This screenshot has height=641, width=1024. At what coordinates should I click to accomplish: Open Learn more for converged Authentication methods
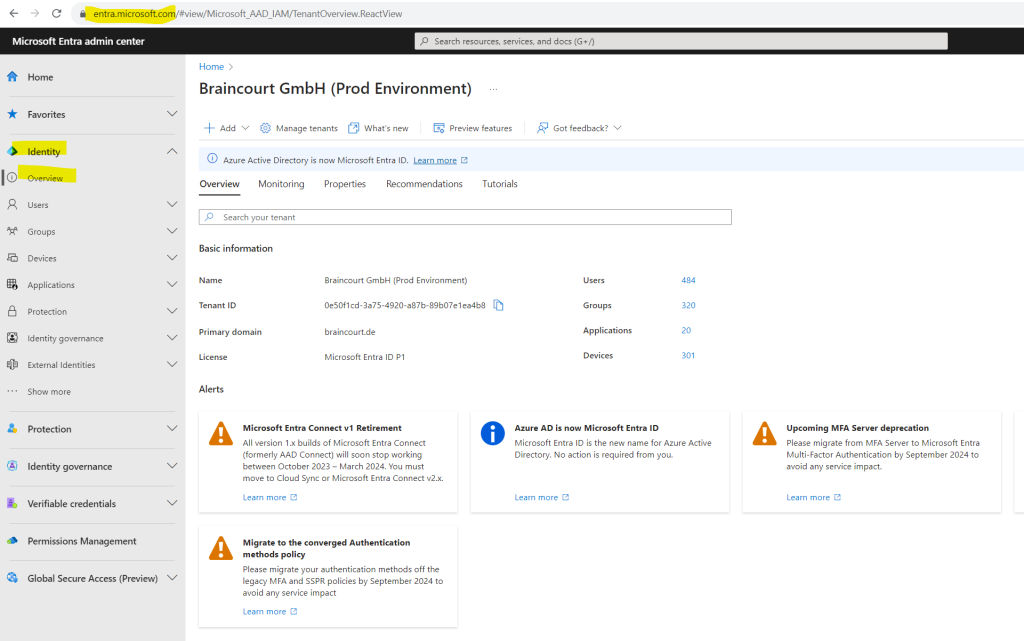pyautogui.click(x=264, y=612)
